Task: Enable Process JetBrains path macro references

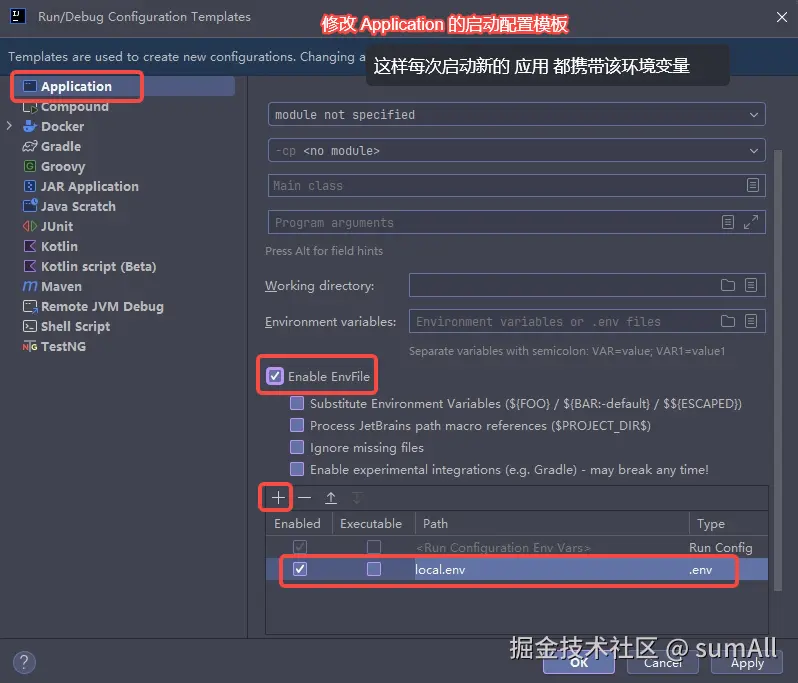Action: coord(297,425)
